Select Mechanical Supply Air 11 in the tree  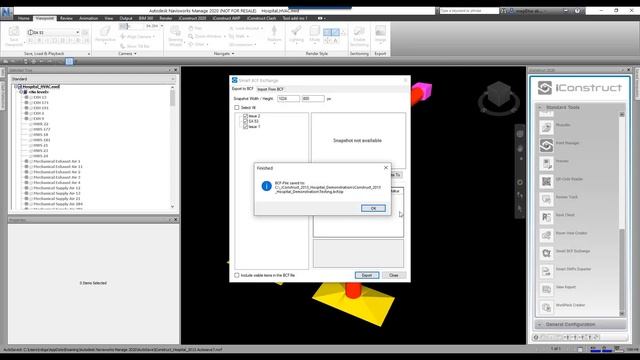pyautogui.click(x=57, y=188)
